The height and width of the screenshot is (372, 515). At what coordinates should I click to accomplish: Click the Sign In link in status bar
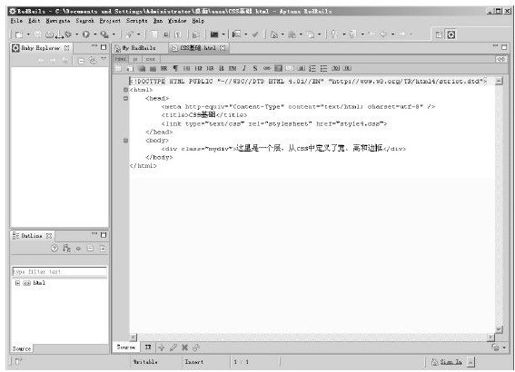pyautogui.click(x=451, y=362)
